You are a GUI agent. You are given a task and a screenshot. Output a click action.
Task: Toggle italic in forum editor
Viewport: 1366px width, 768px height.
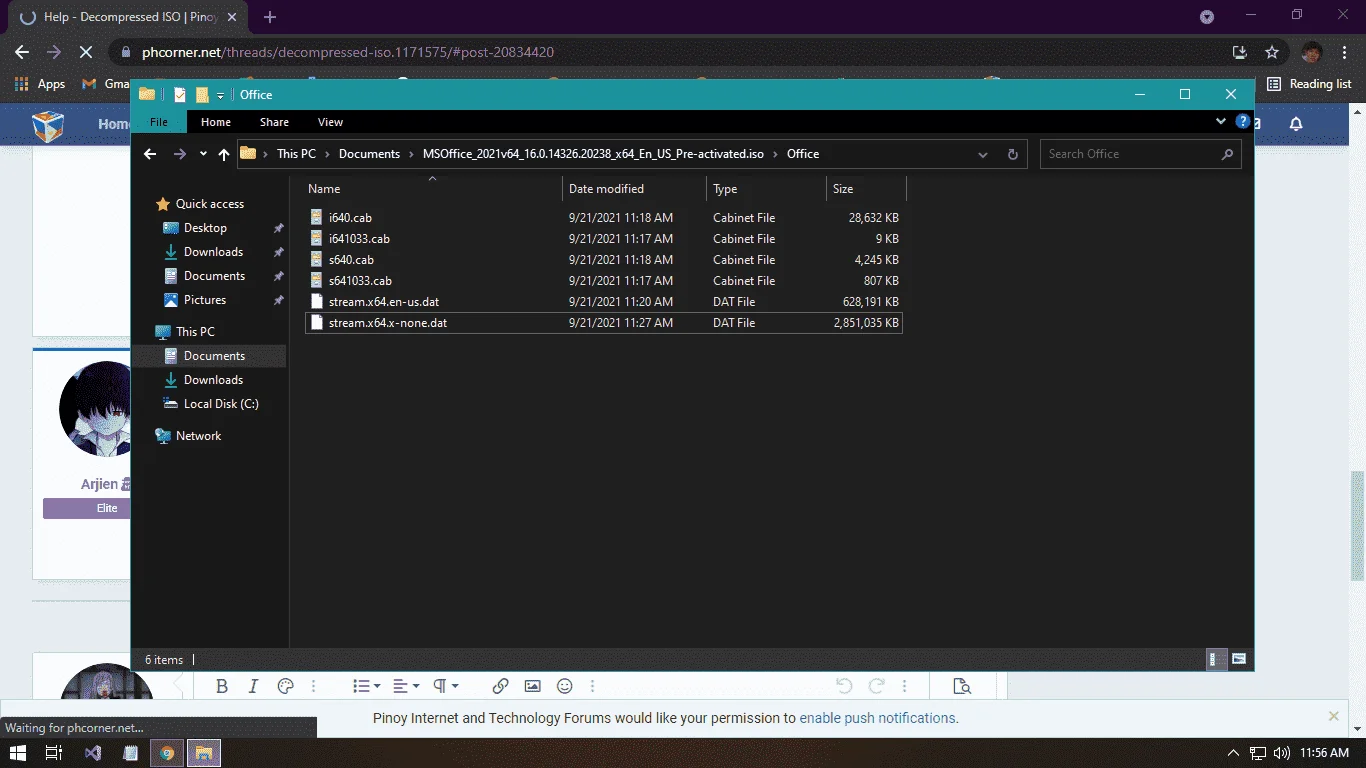[253, 686]
